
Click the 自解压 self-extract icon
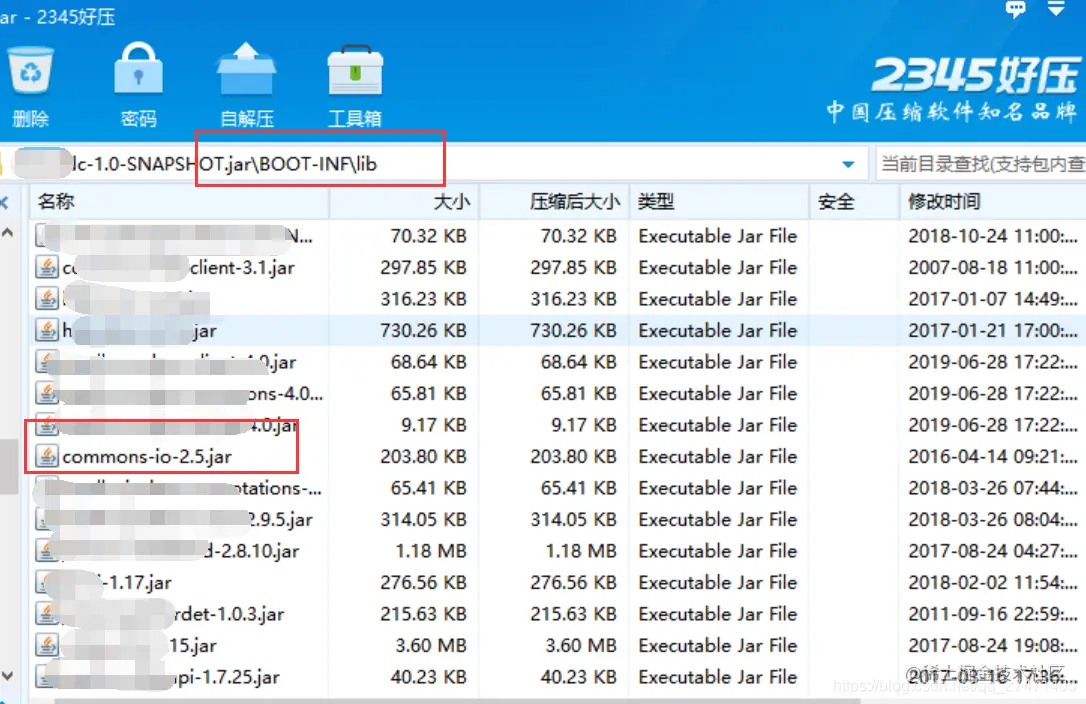click(247, 69)
